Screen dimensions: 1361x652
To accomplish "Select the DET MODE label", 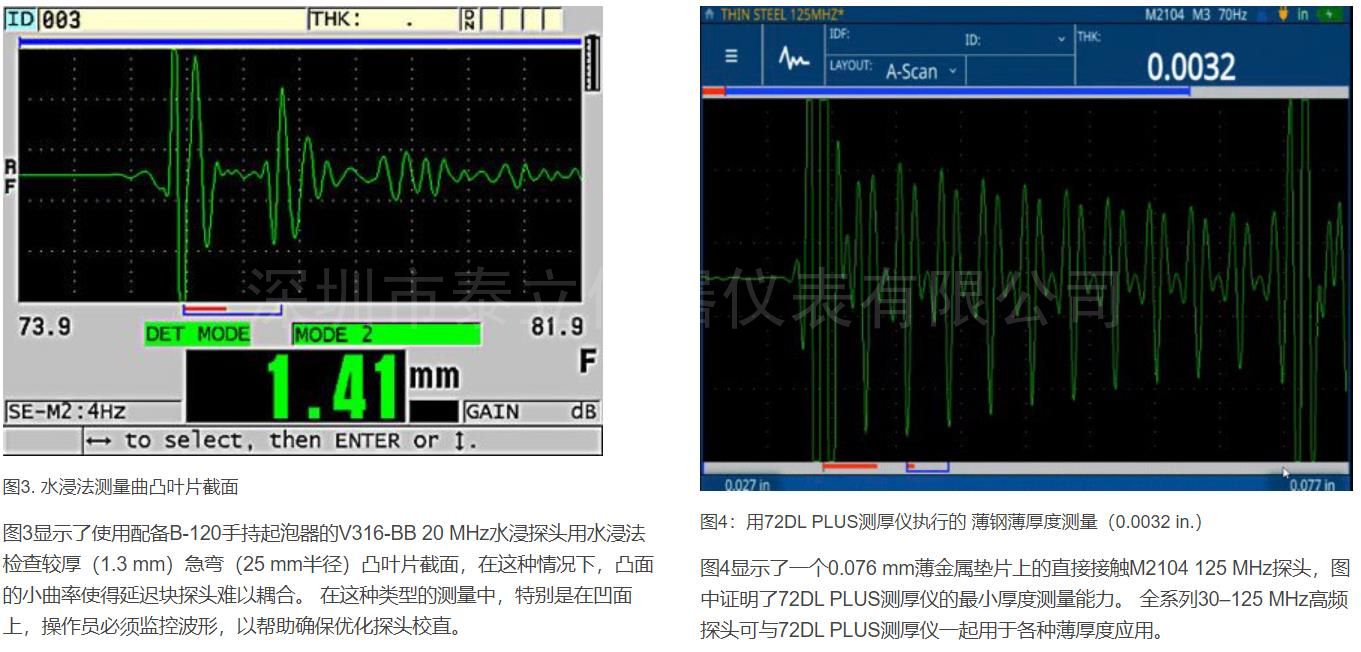I will tap(198, 335).
